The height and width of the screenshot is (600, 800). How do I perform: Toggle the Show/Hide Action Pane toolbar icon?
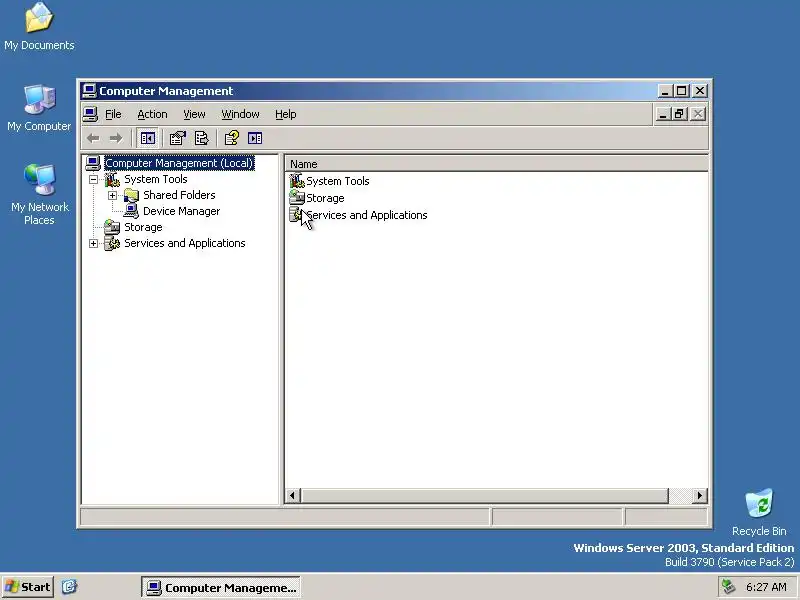(x=255, y=138)
